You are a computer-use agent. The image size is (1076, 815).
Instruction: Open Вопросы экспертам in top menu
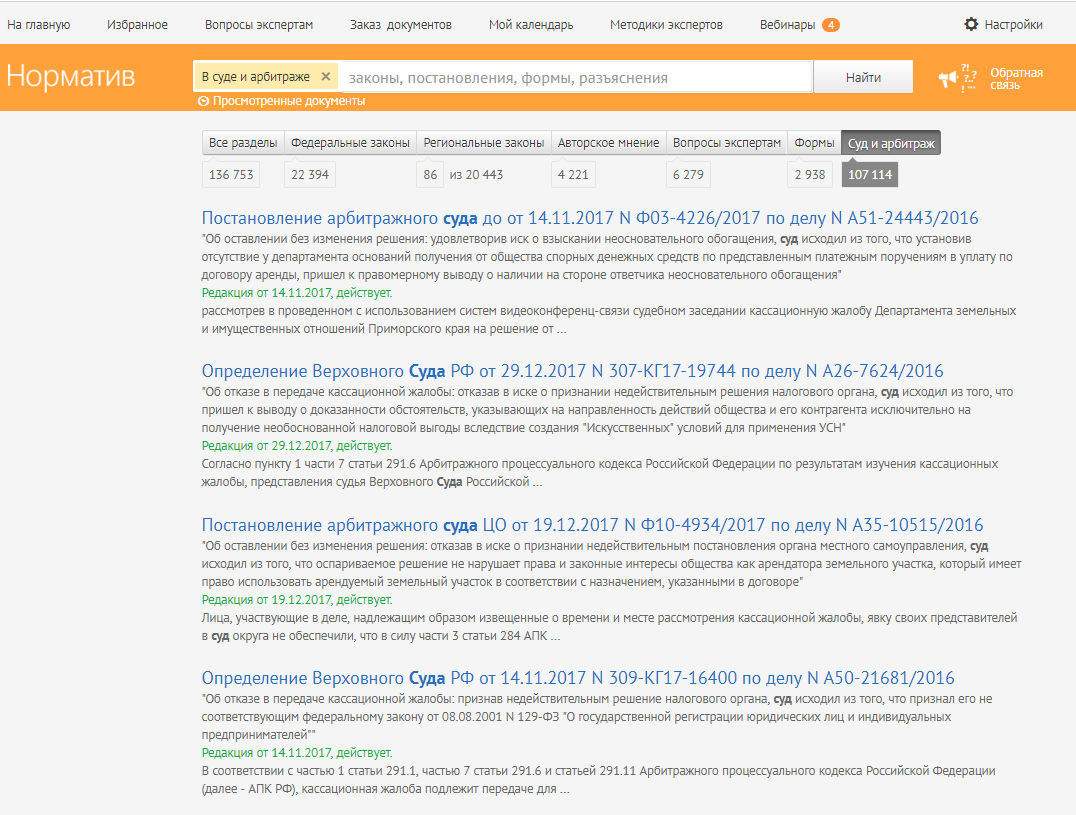259,25
